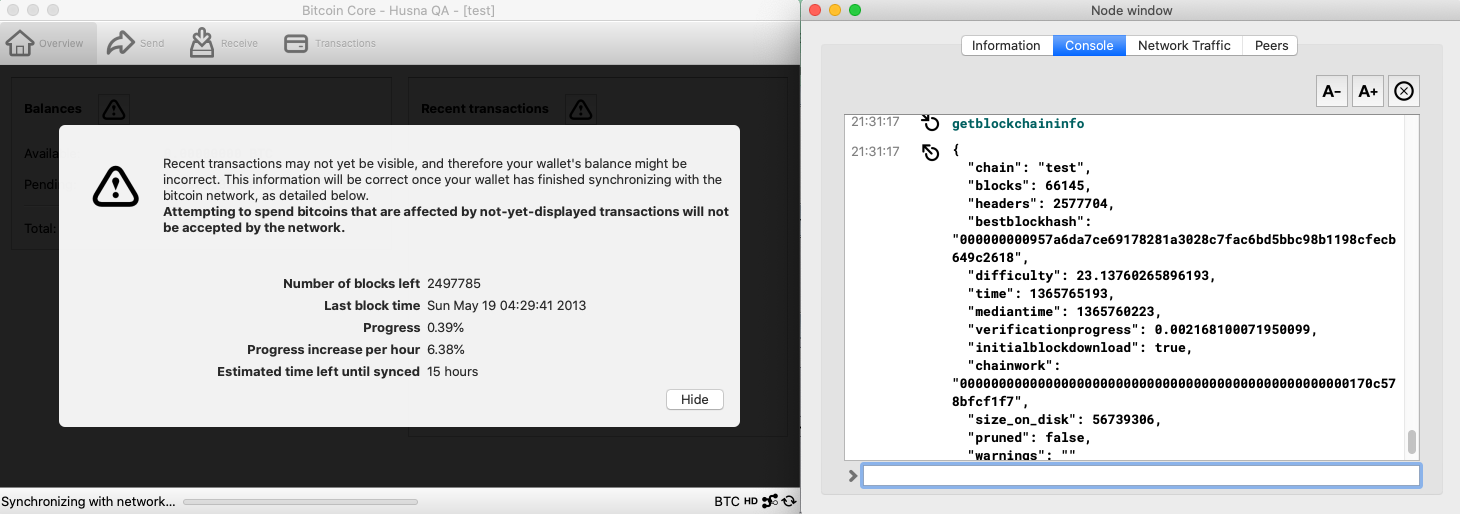The width and height of the screenshot is (1460, 514).
Task: Click the console scrollbar thumb
Action: (x=1412, y=442)
